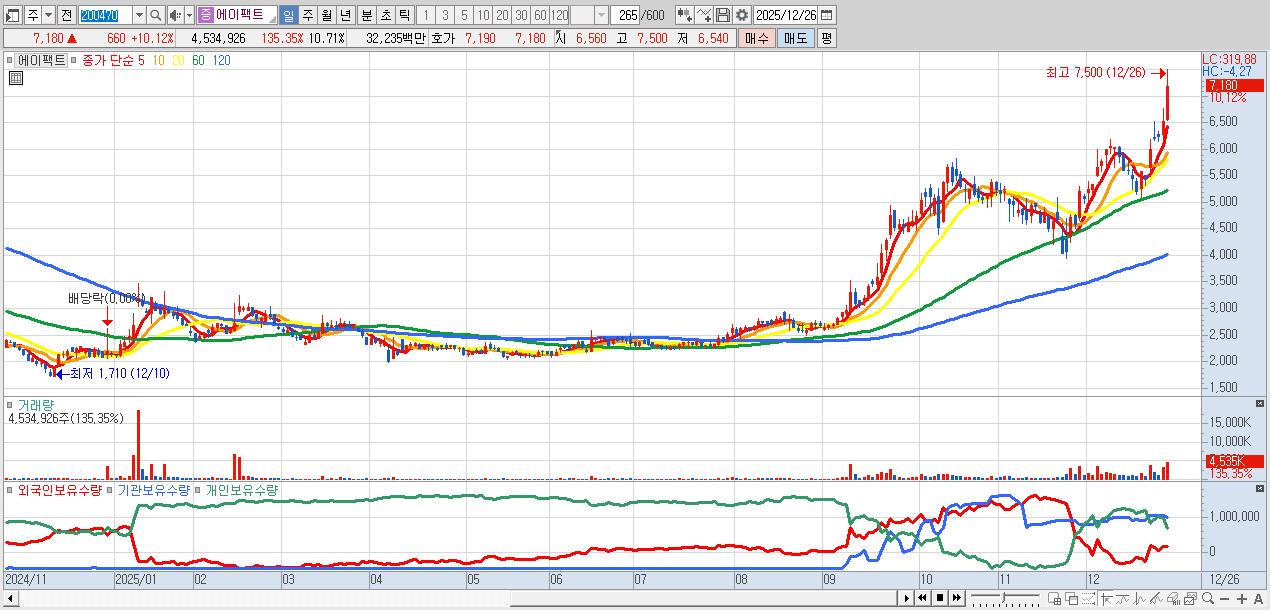
Task: Toggle the small square before 에이팩트 legend
Action: (x=9, y=60)
